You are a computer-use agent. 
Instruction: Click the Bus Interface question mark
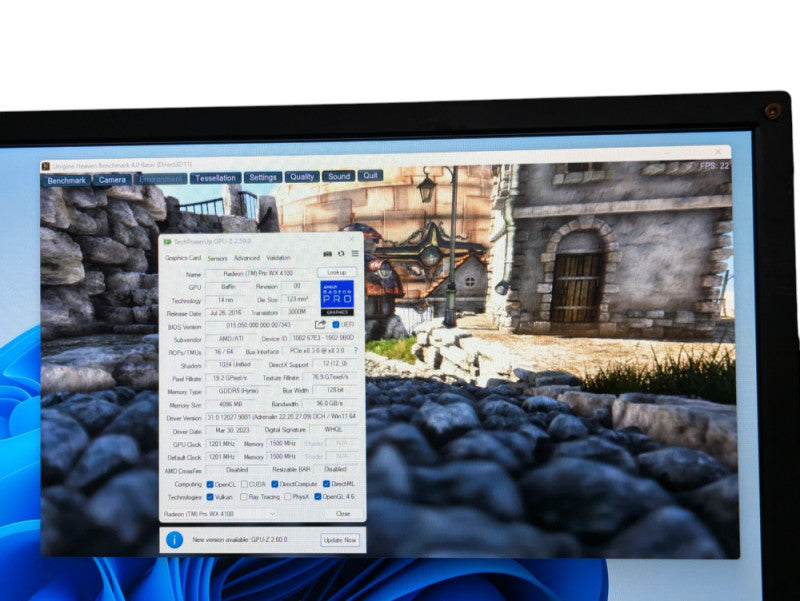tap(356, 350)
